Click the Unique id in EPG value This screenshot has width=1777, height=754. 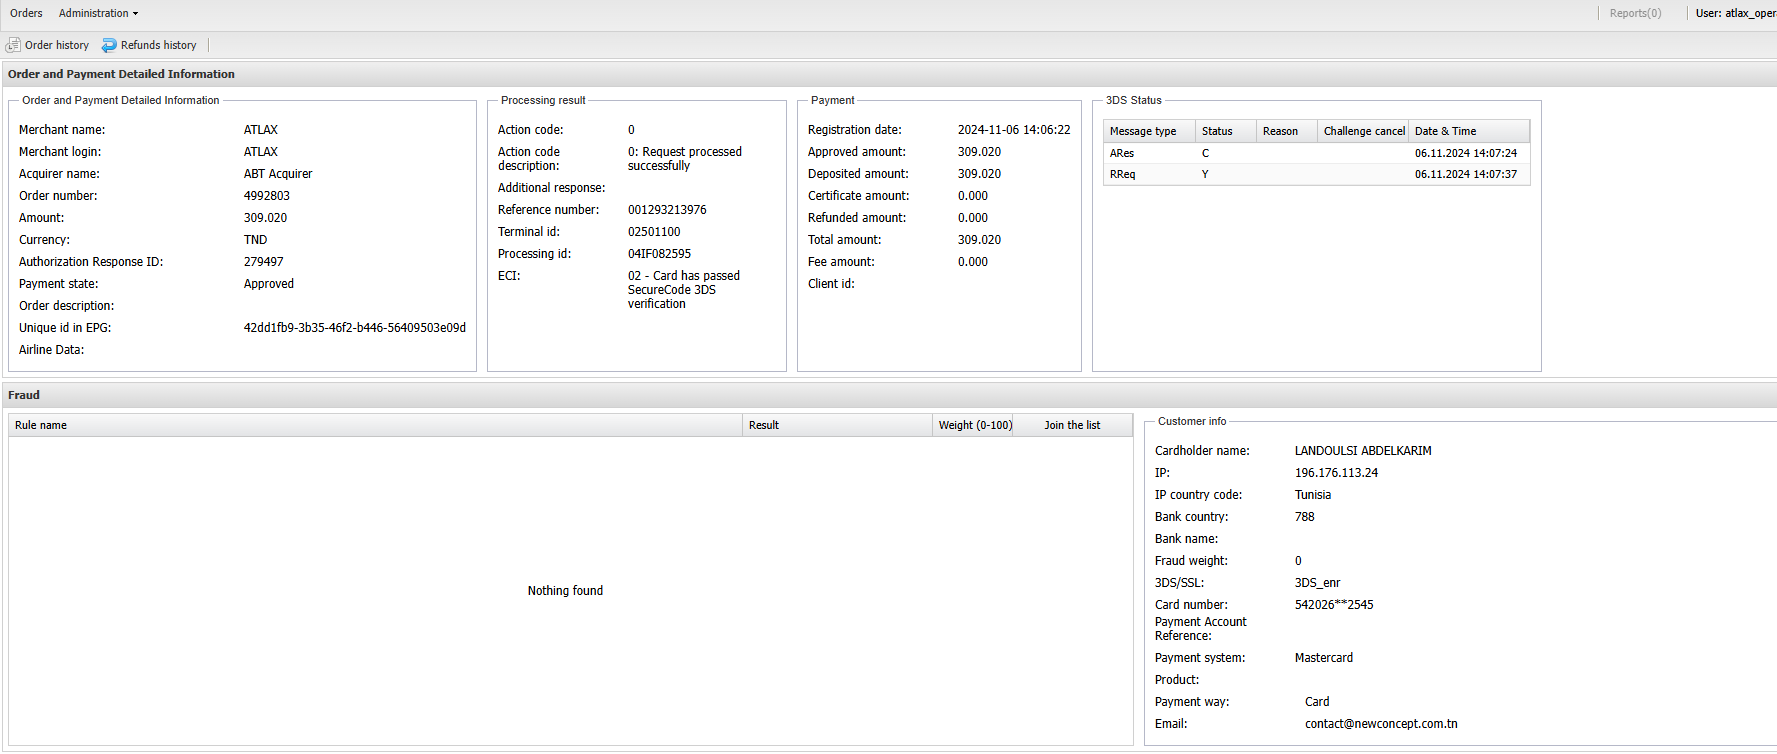click(x=354, y=328)
